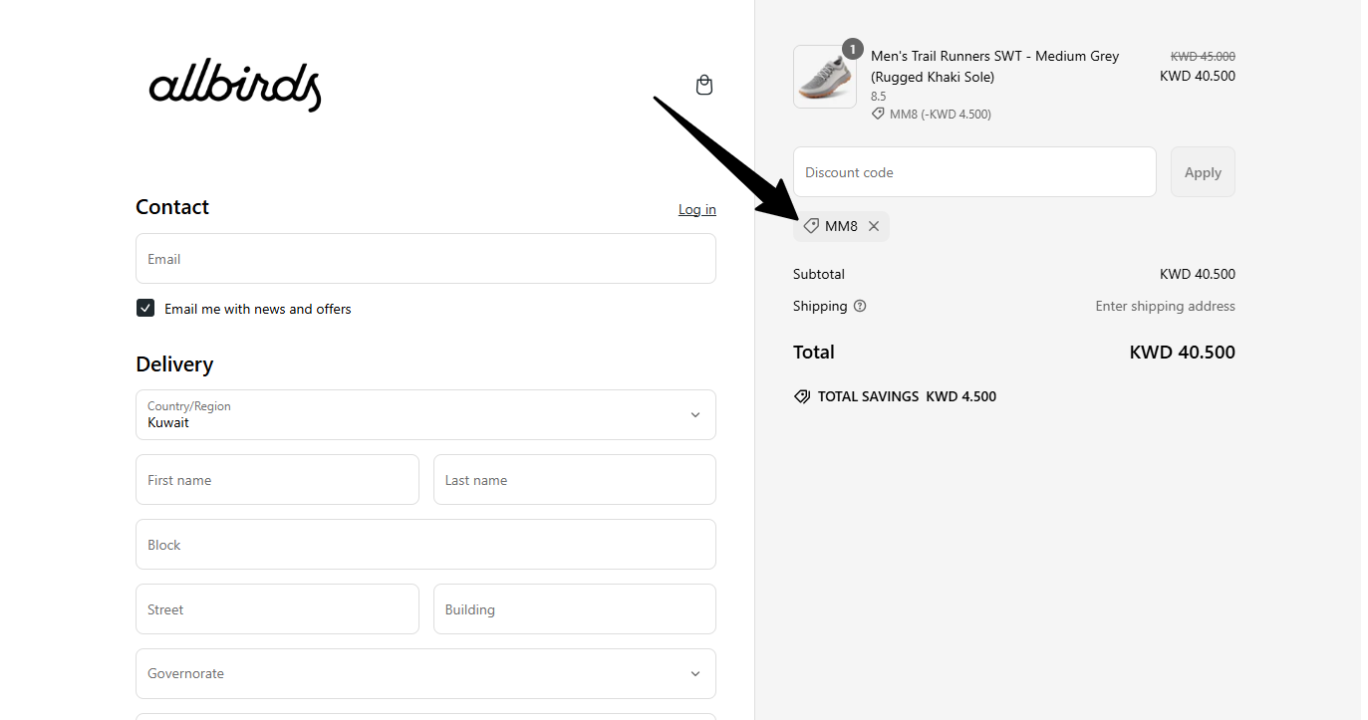Click into the Email field
Viewport: 1368px width, 720px height.
coord(426,259)
